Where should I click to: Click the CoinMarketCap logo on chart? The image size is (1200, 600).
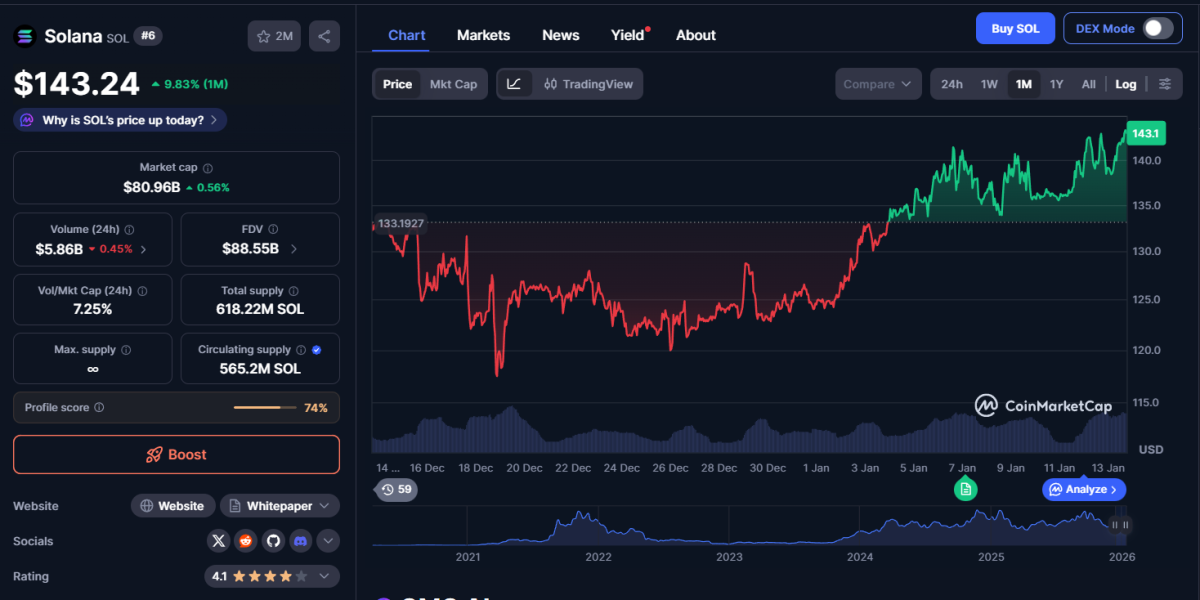coord(1043,405)
